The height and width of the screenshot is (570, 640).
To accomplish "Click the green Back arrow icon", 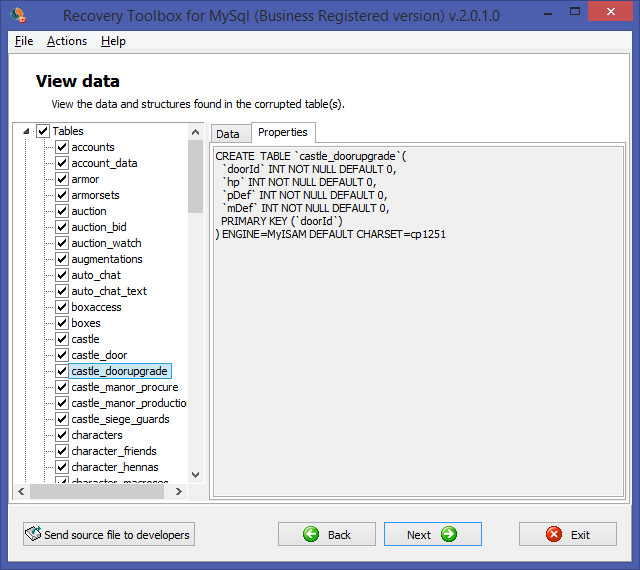I will tap(311, 534).
